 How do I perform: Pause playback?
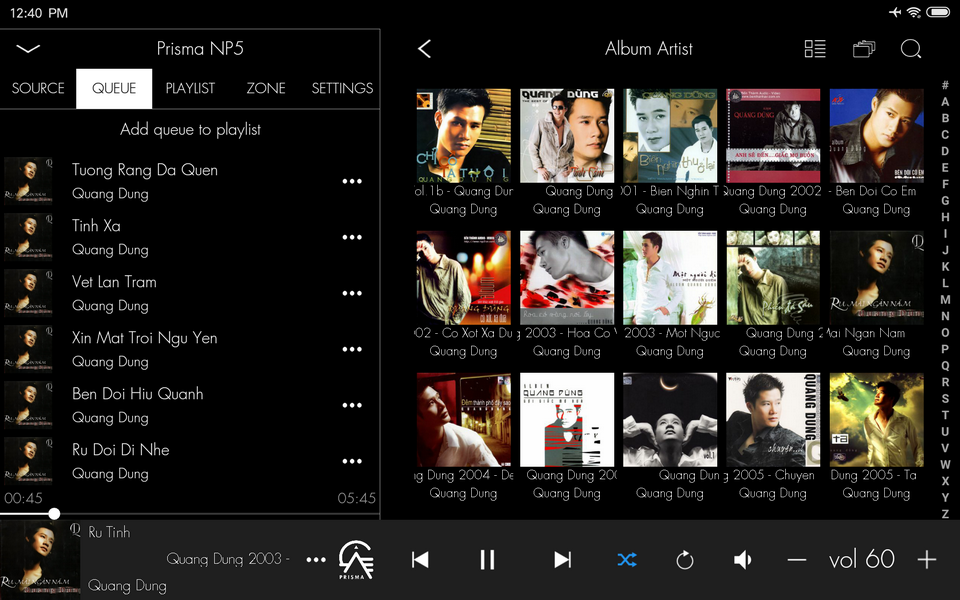coord(487,560)
